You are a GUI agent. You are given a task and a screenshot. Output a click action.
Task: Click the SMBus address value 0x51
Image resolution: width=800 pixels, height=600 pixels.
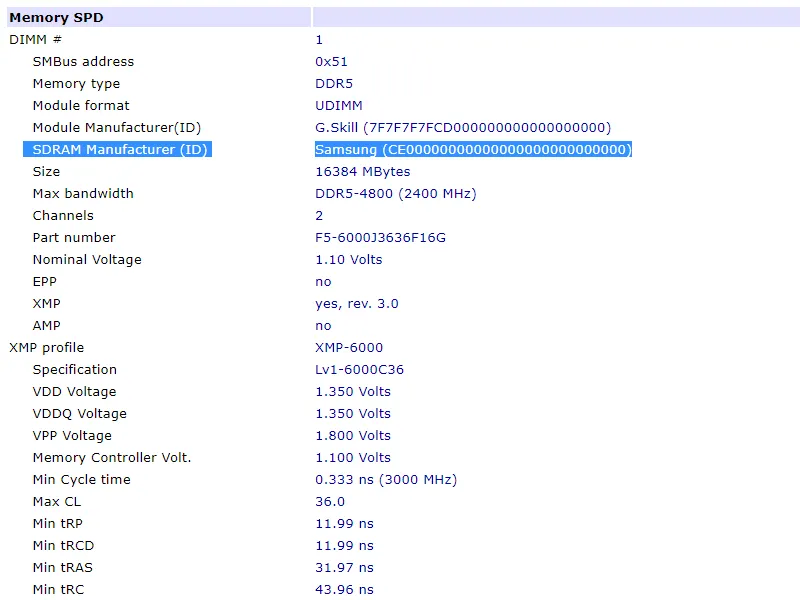pos(331,61)
